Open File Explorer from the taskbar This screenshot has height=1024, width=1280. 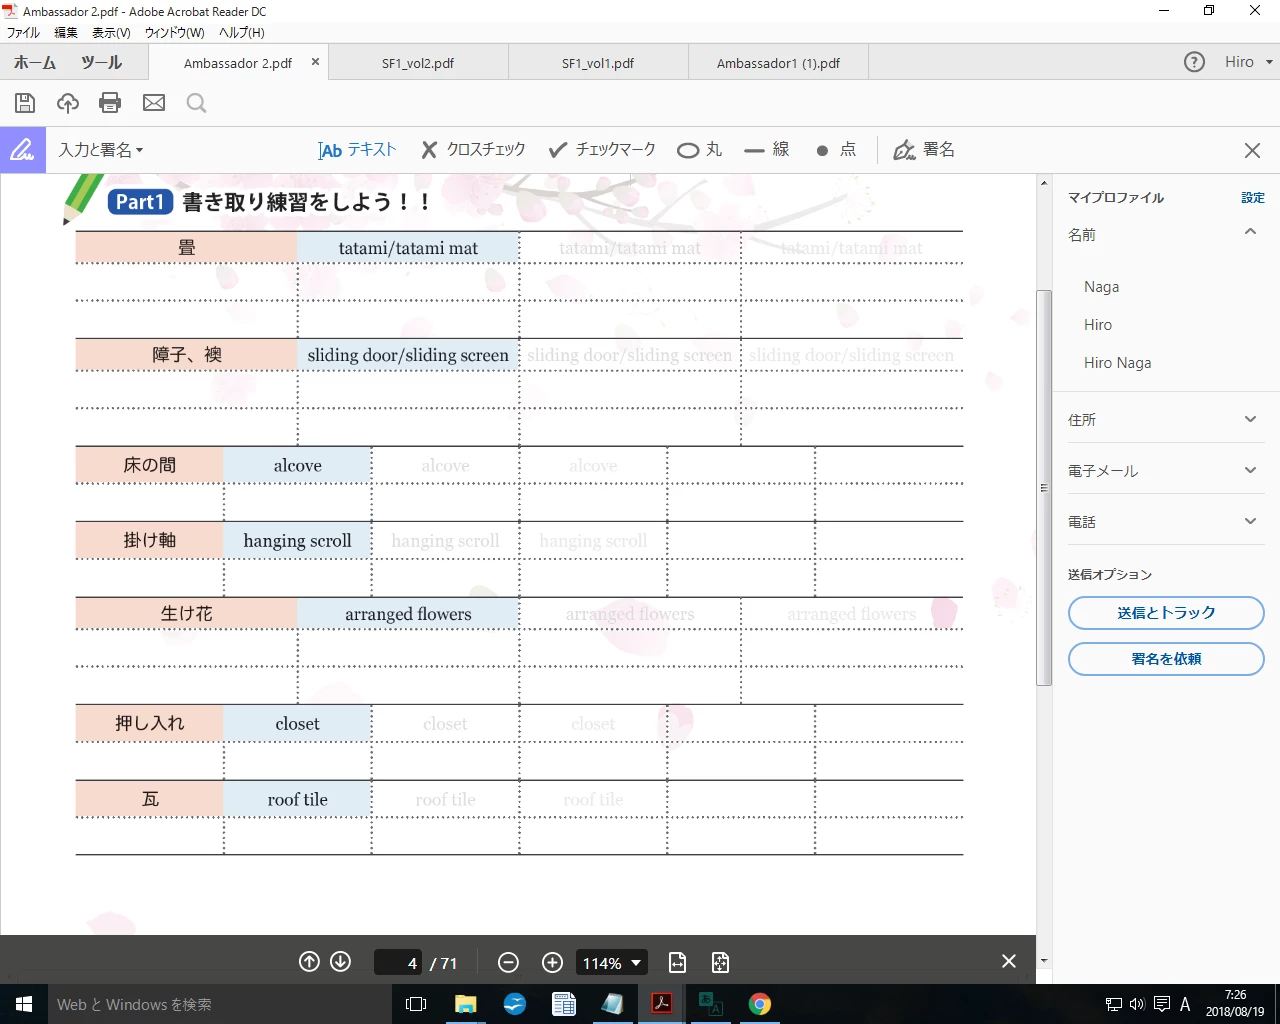coord(465,1004)
